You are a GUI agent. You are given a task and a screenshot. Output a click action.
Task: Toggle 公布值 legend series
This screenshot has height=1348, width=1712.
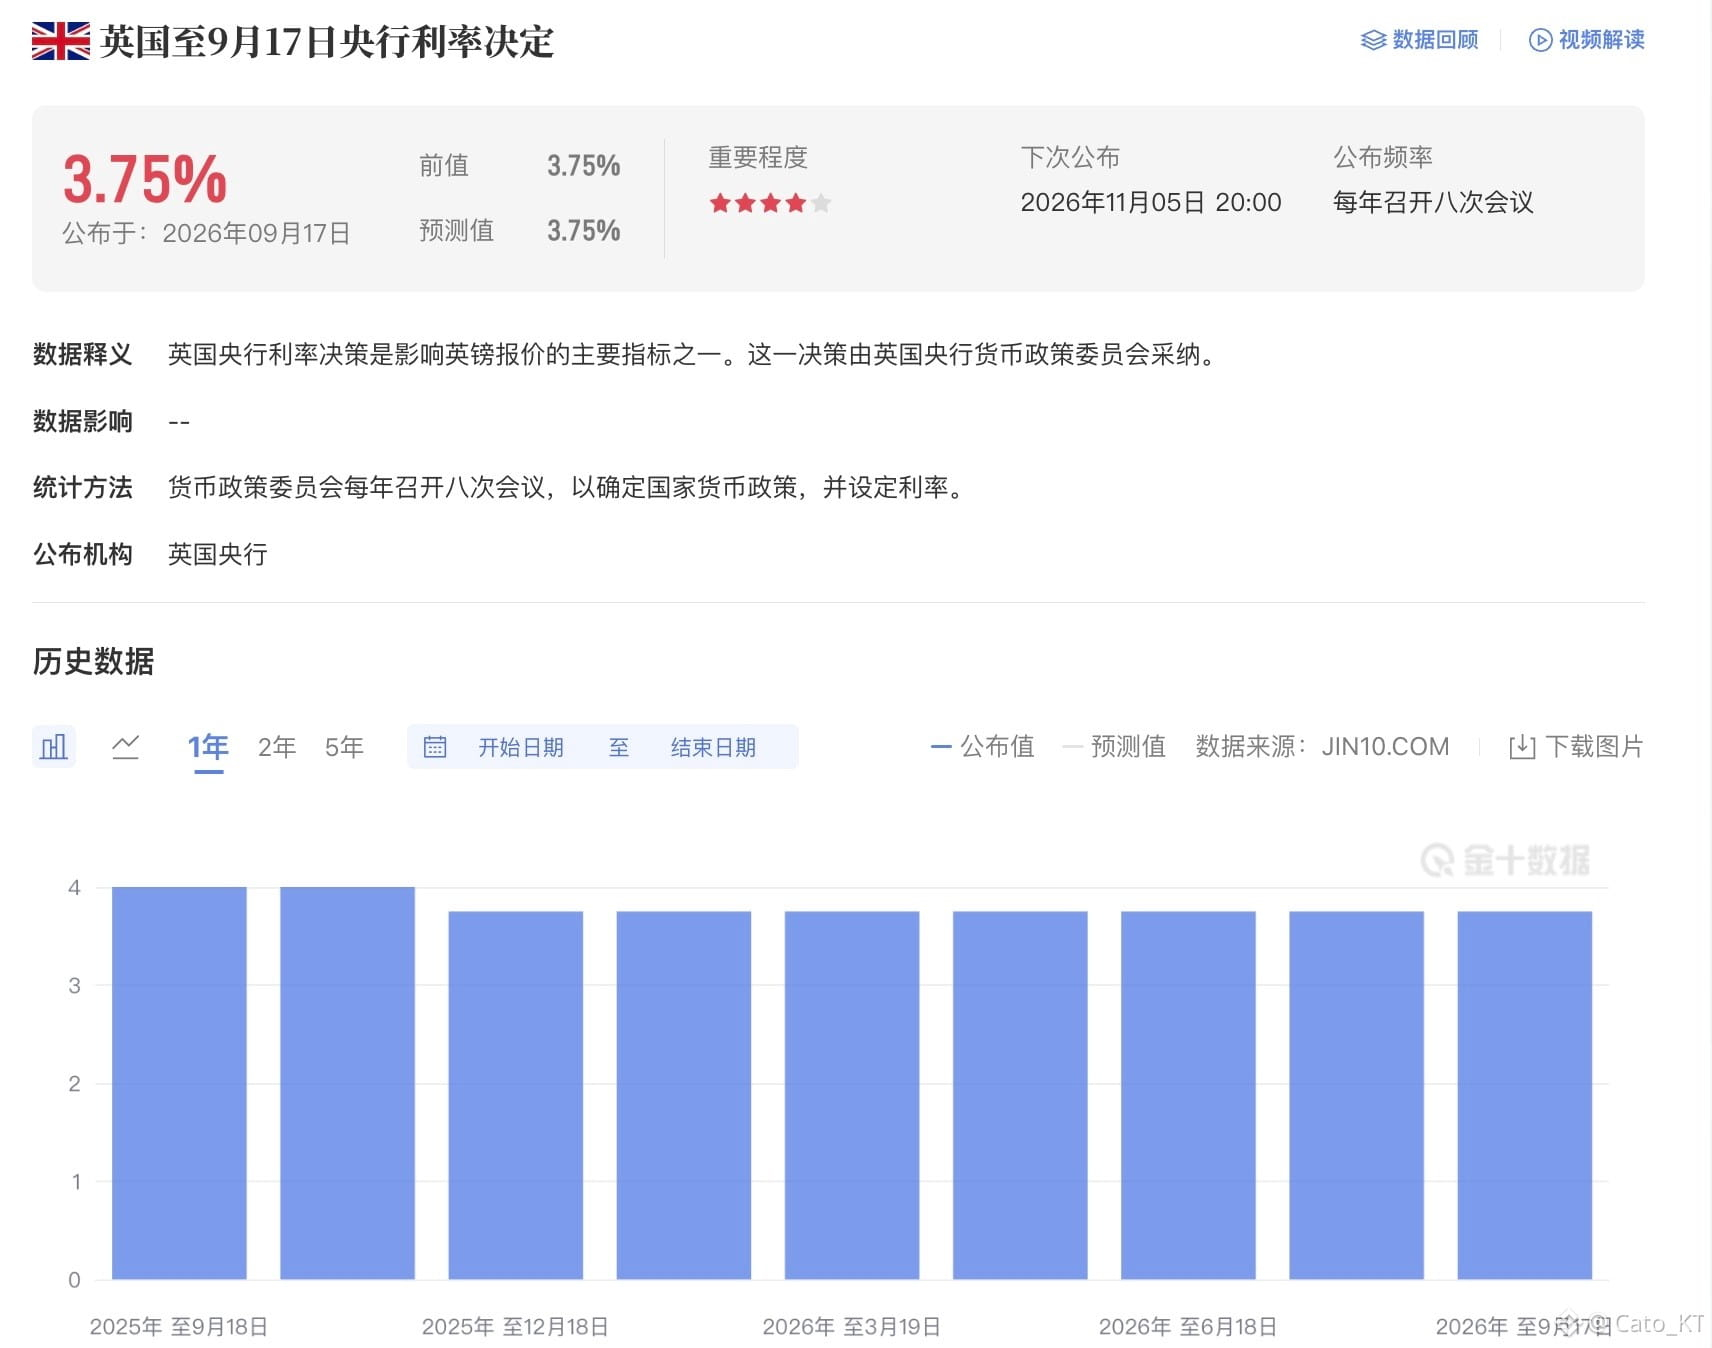point(982,746)
